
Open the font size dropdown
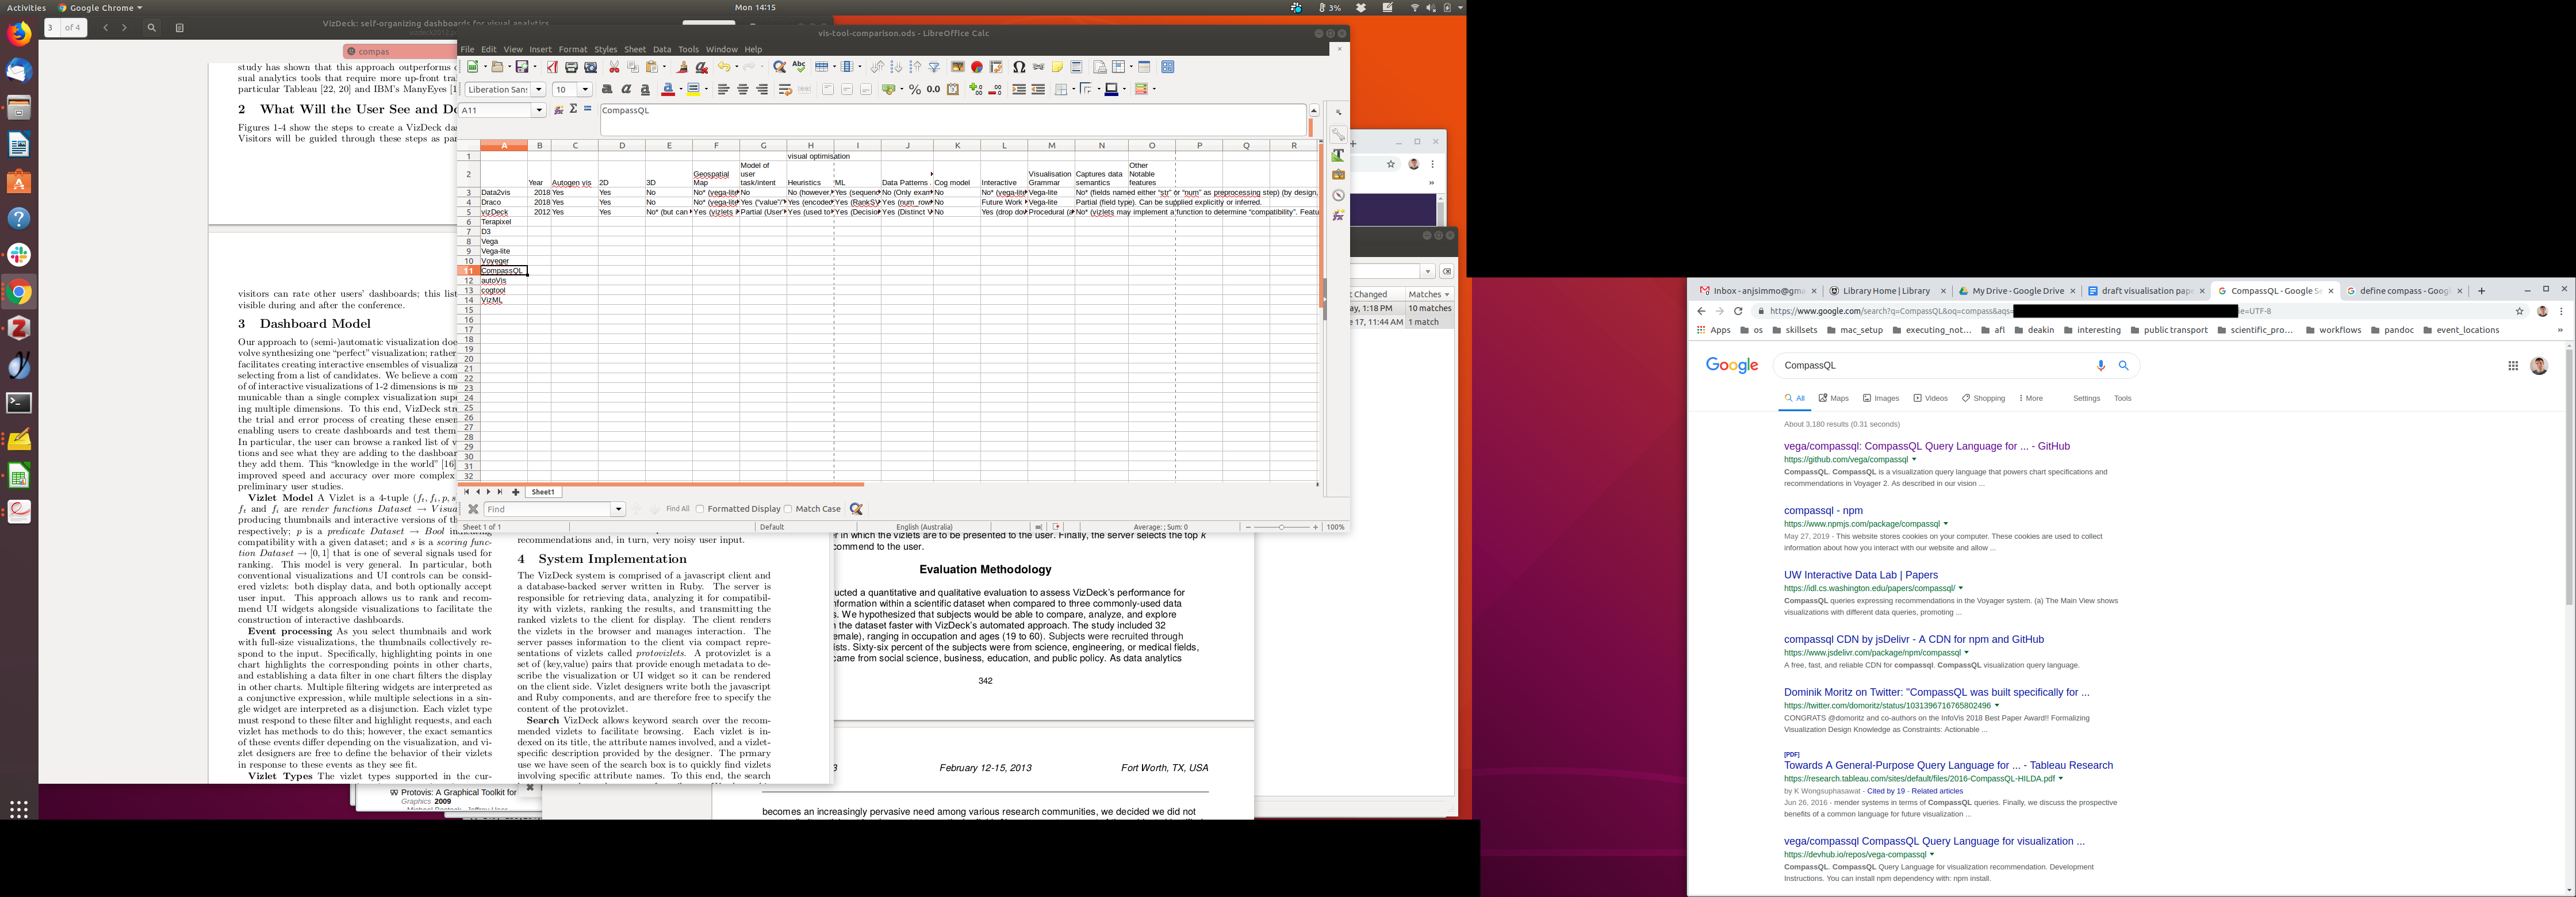pyautogui.click(x=586, y=90)
